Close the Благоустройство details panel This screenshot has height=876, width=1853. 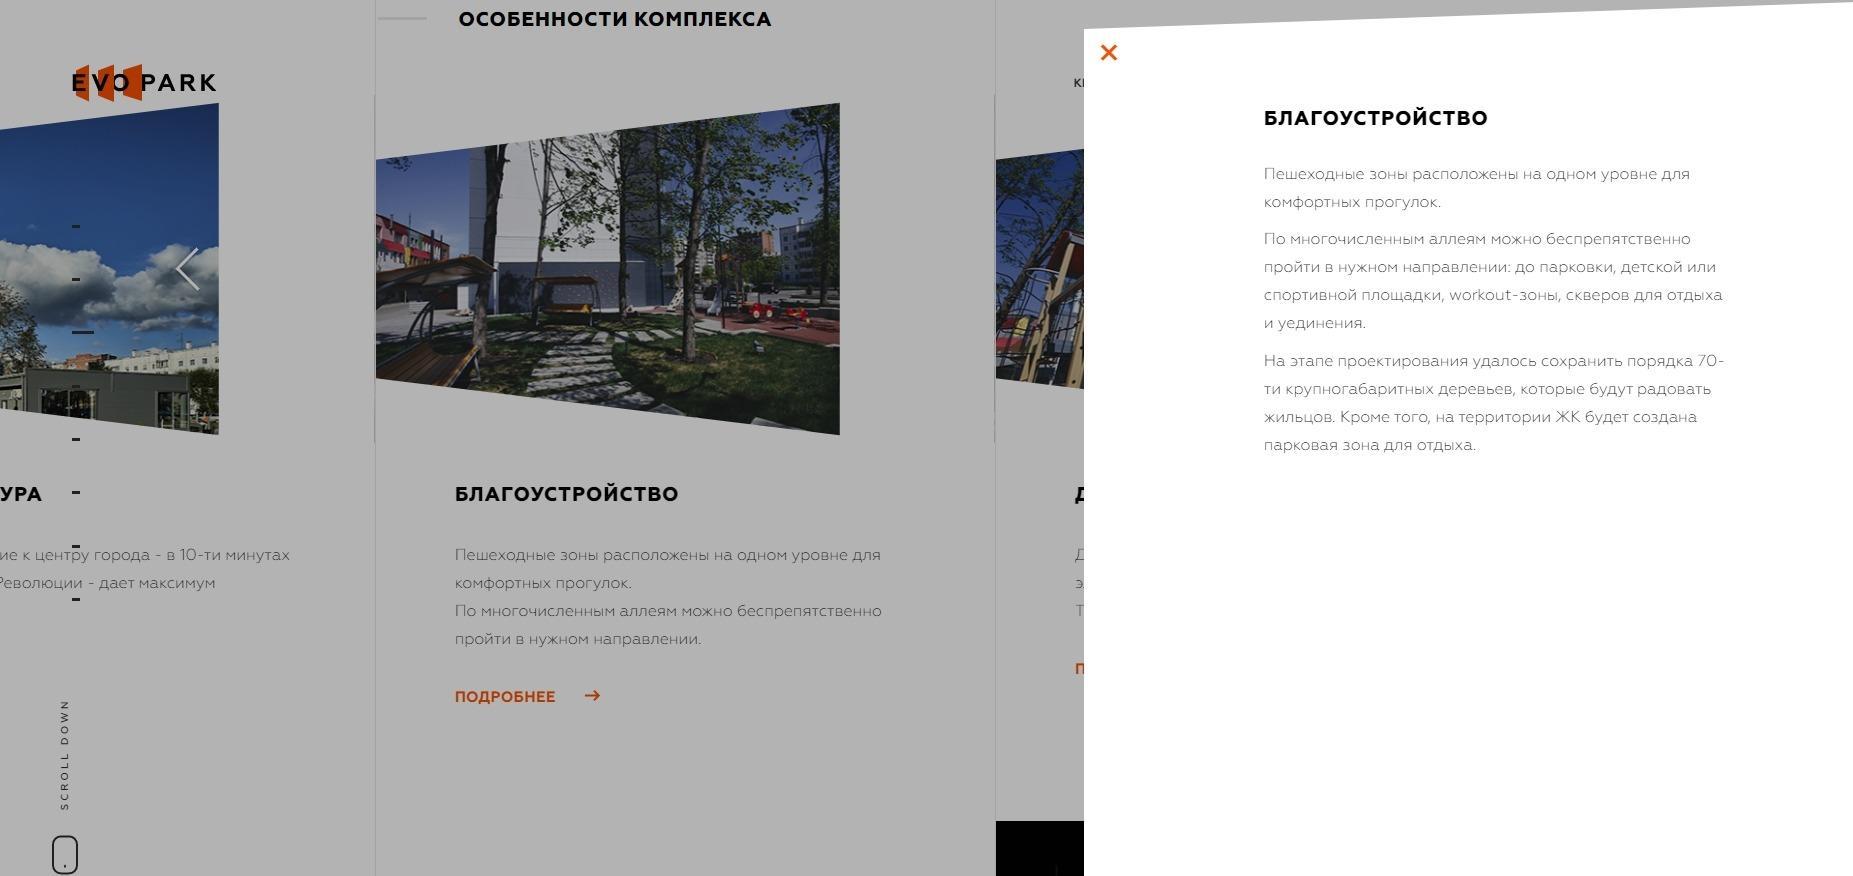click(1108, 53)
